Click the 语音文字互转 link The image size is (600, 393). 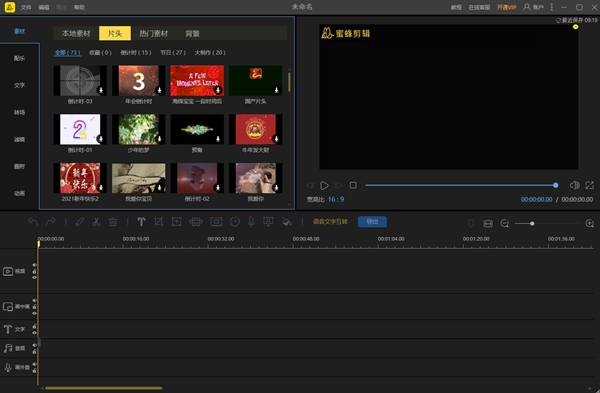coord(330,222)
